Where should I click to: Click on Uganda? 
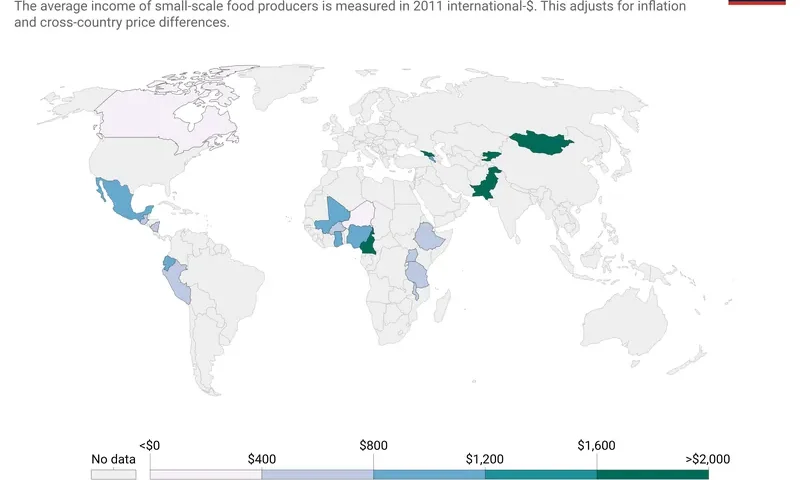(x=412, y=256)
